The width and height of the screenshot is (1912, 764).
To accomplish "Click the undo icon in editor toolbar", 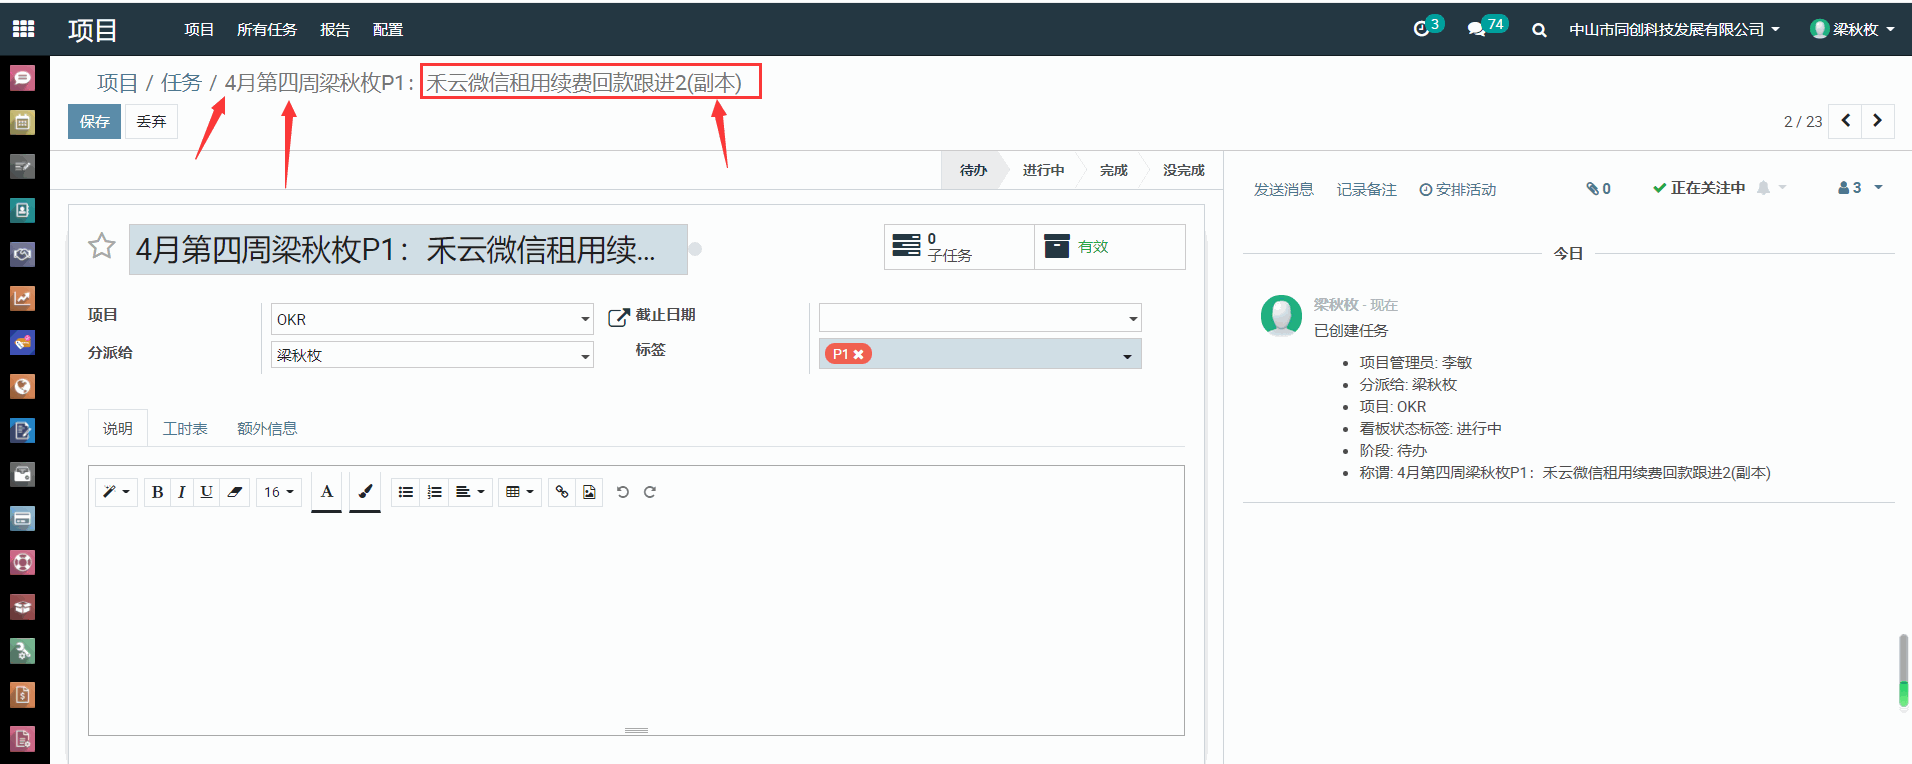I will [x=622, y=492].
